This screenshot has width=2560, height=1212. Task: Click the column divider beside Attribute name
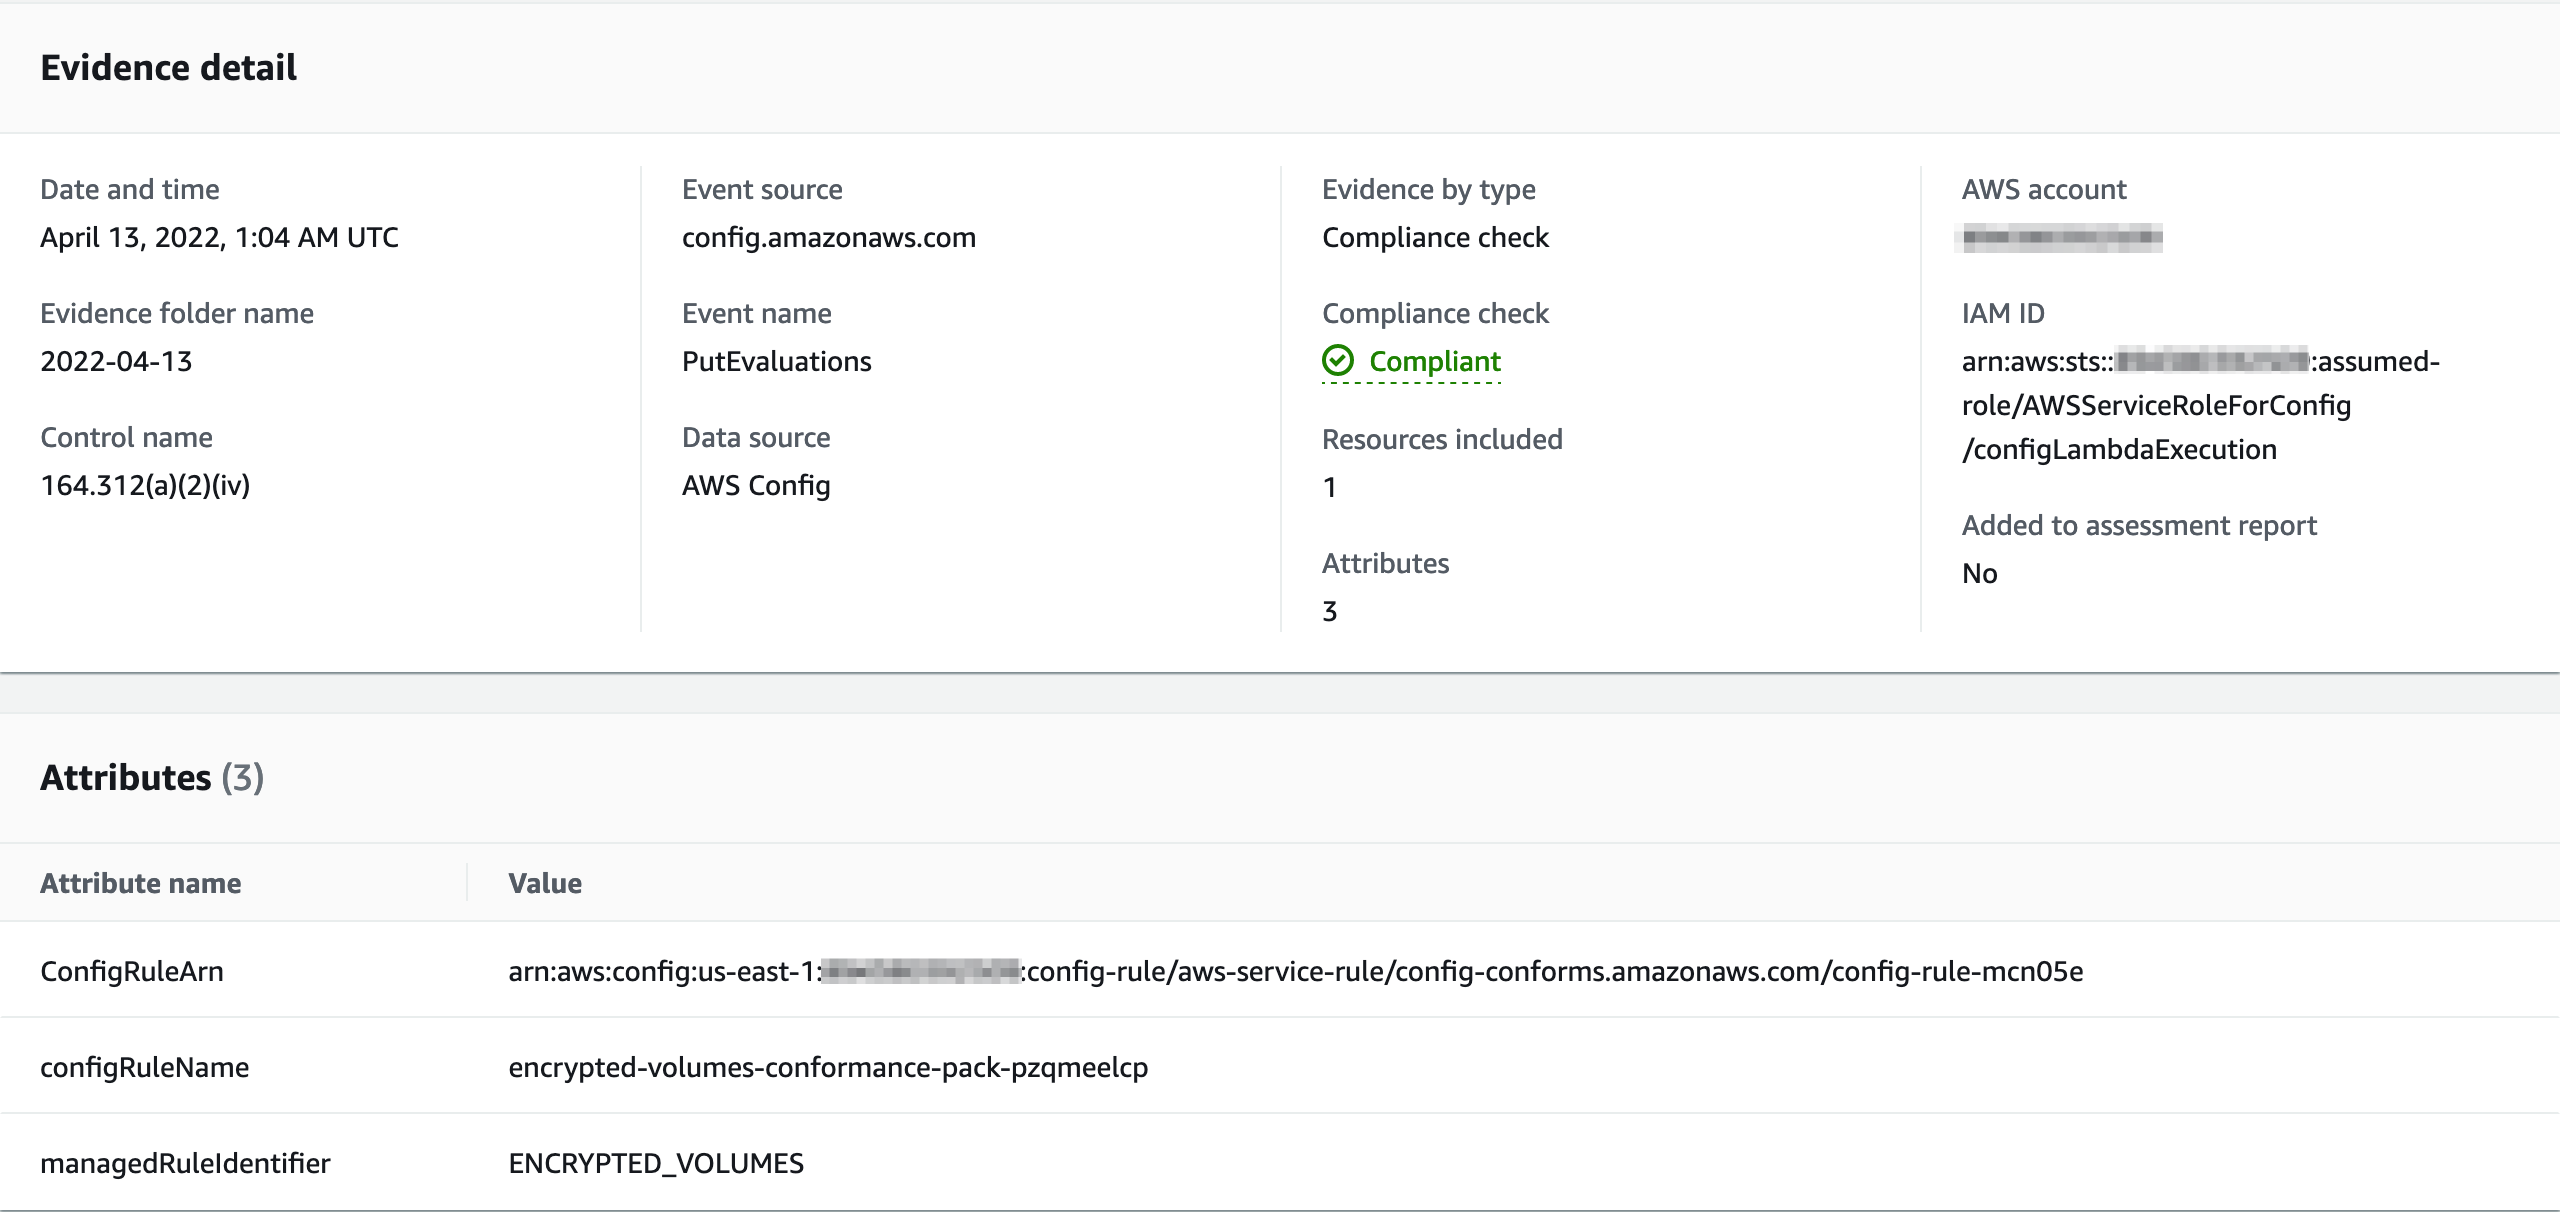pos(467,883)
